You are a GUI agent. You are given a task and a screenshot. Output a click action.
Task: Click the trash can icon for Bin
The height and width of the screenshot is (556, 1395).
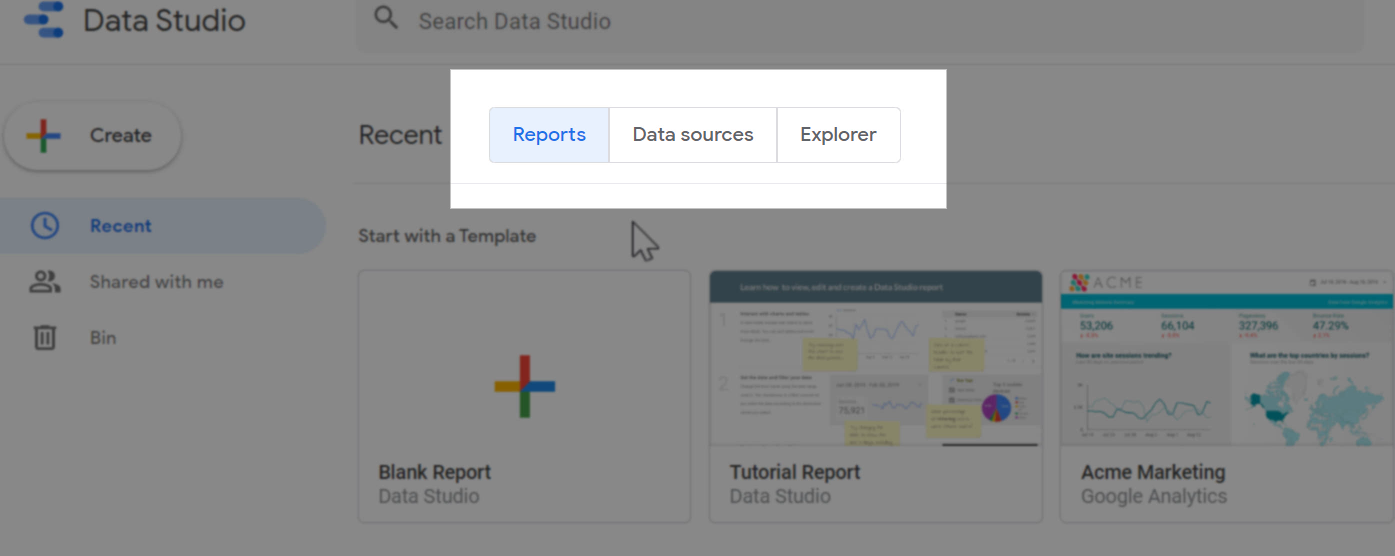click(45, 338)
